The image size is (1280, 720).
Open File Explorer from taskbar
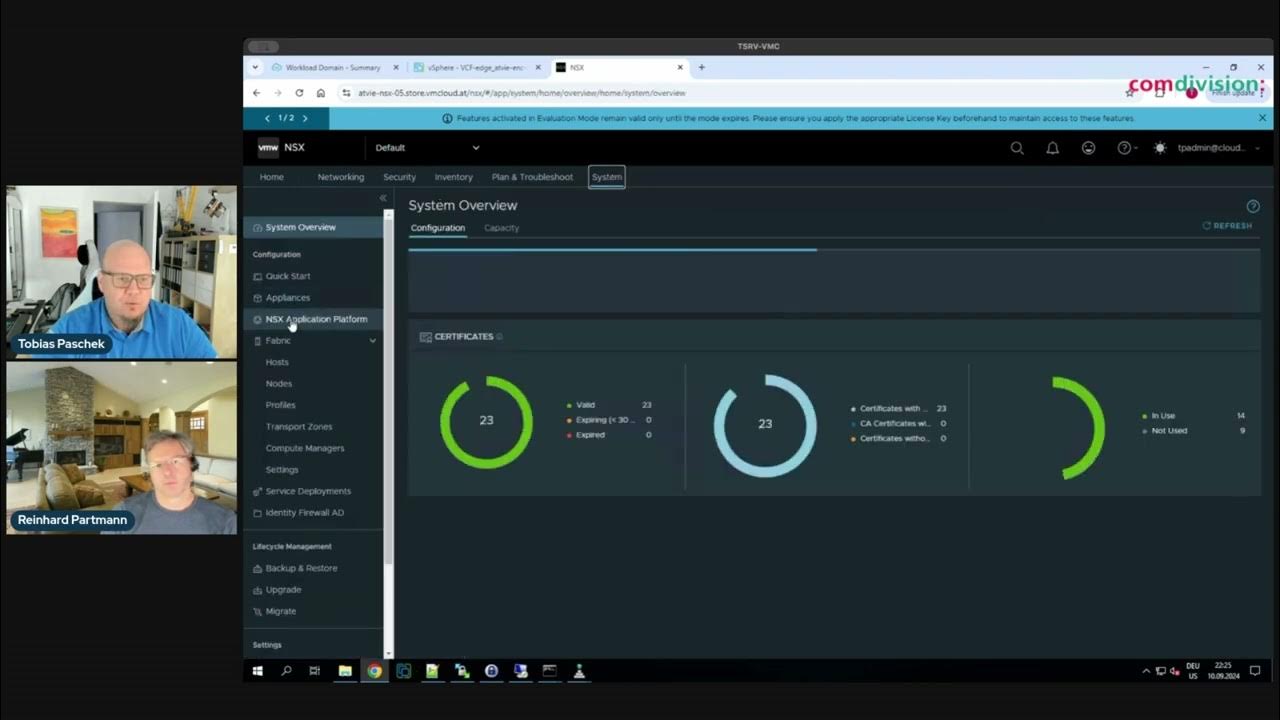[x=345, y=671]
